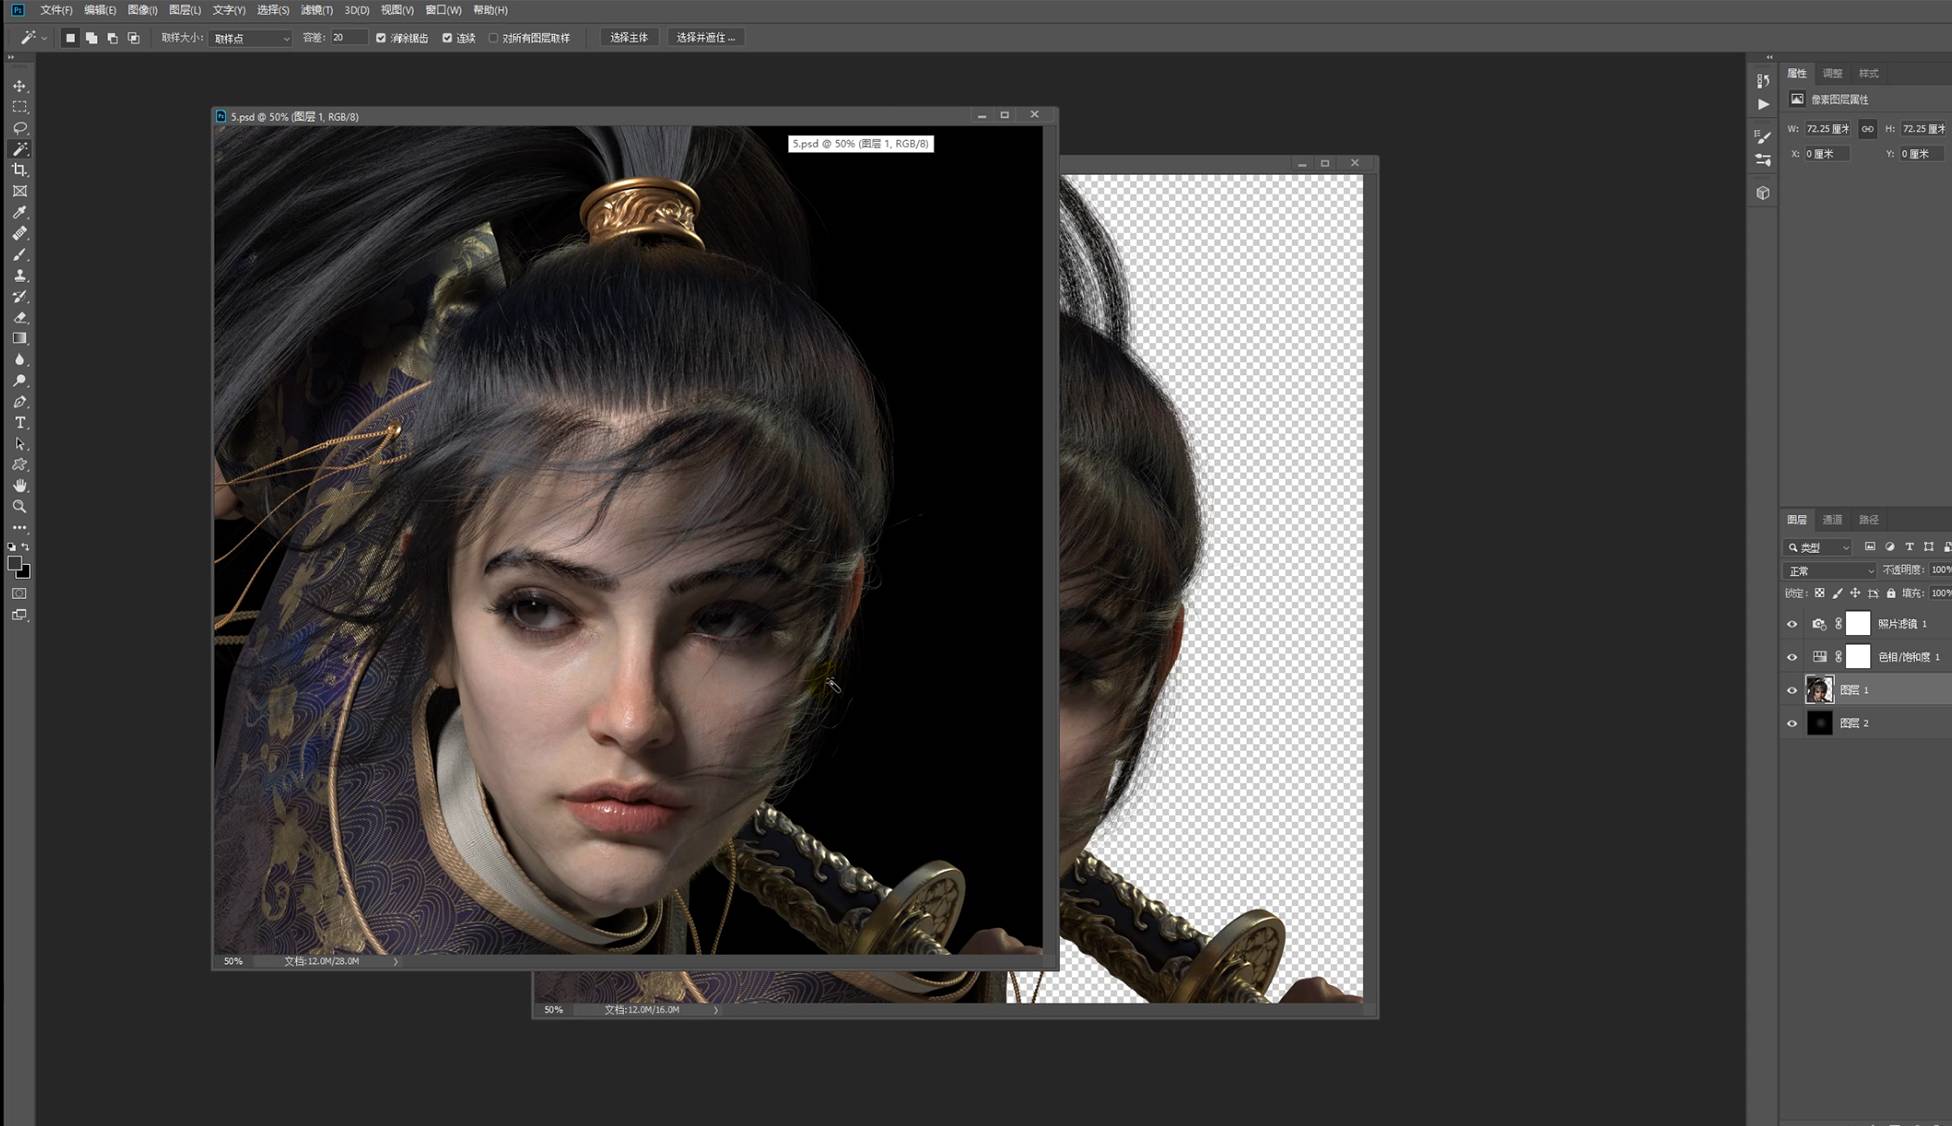
Task: Toggle Quick Mask mode icon
Action: click(19, 594)
